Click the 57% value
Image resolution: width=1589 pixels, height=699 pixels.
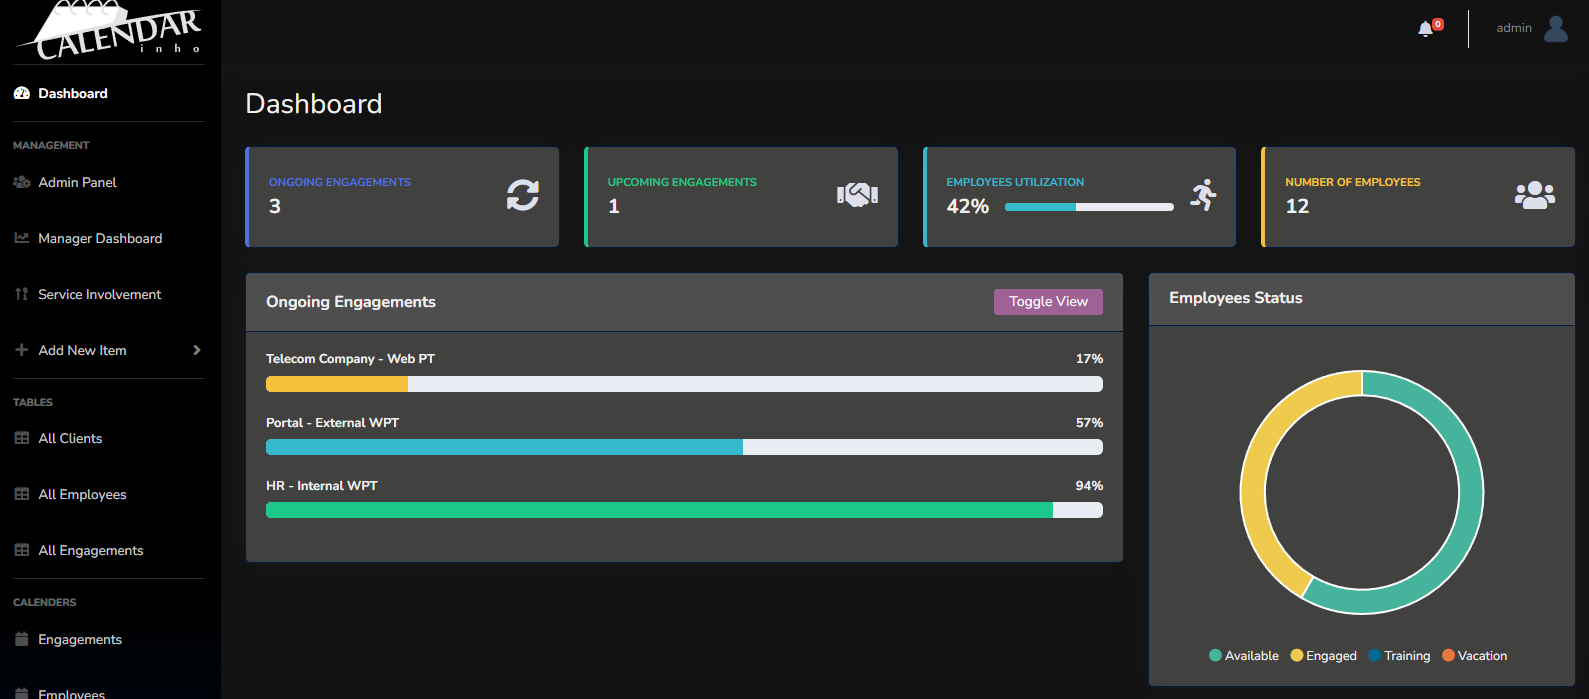(x=1089, y=423)
